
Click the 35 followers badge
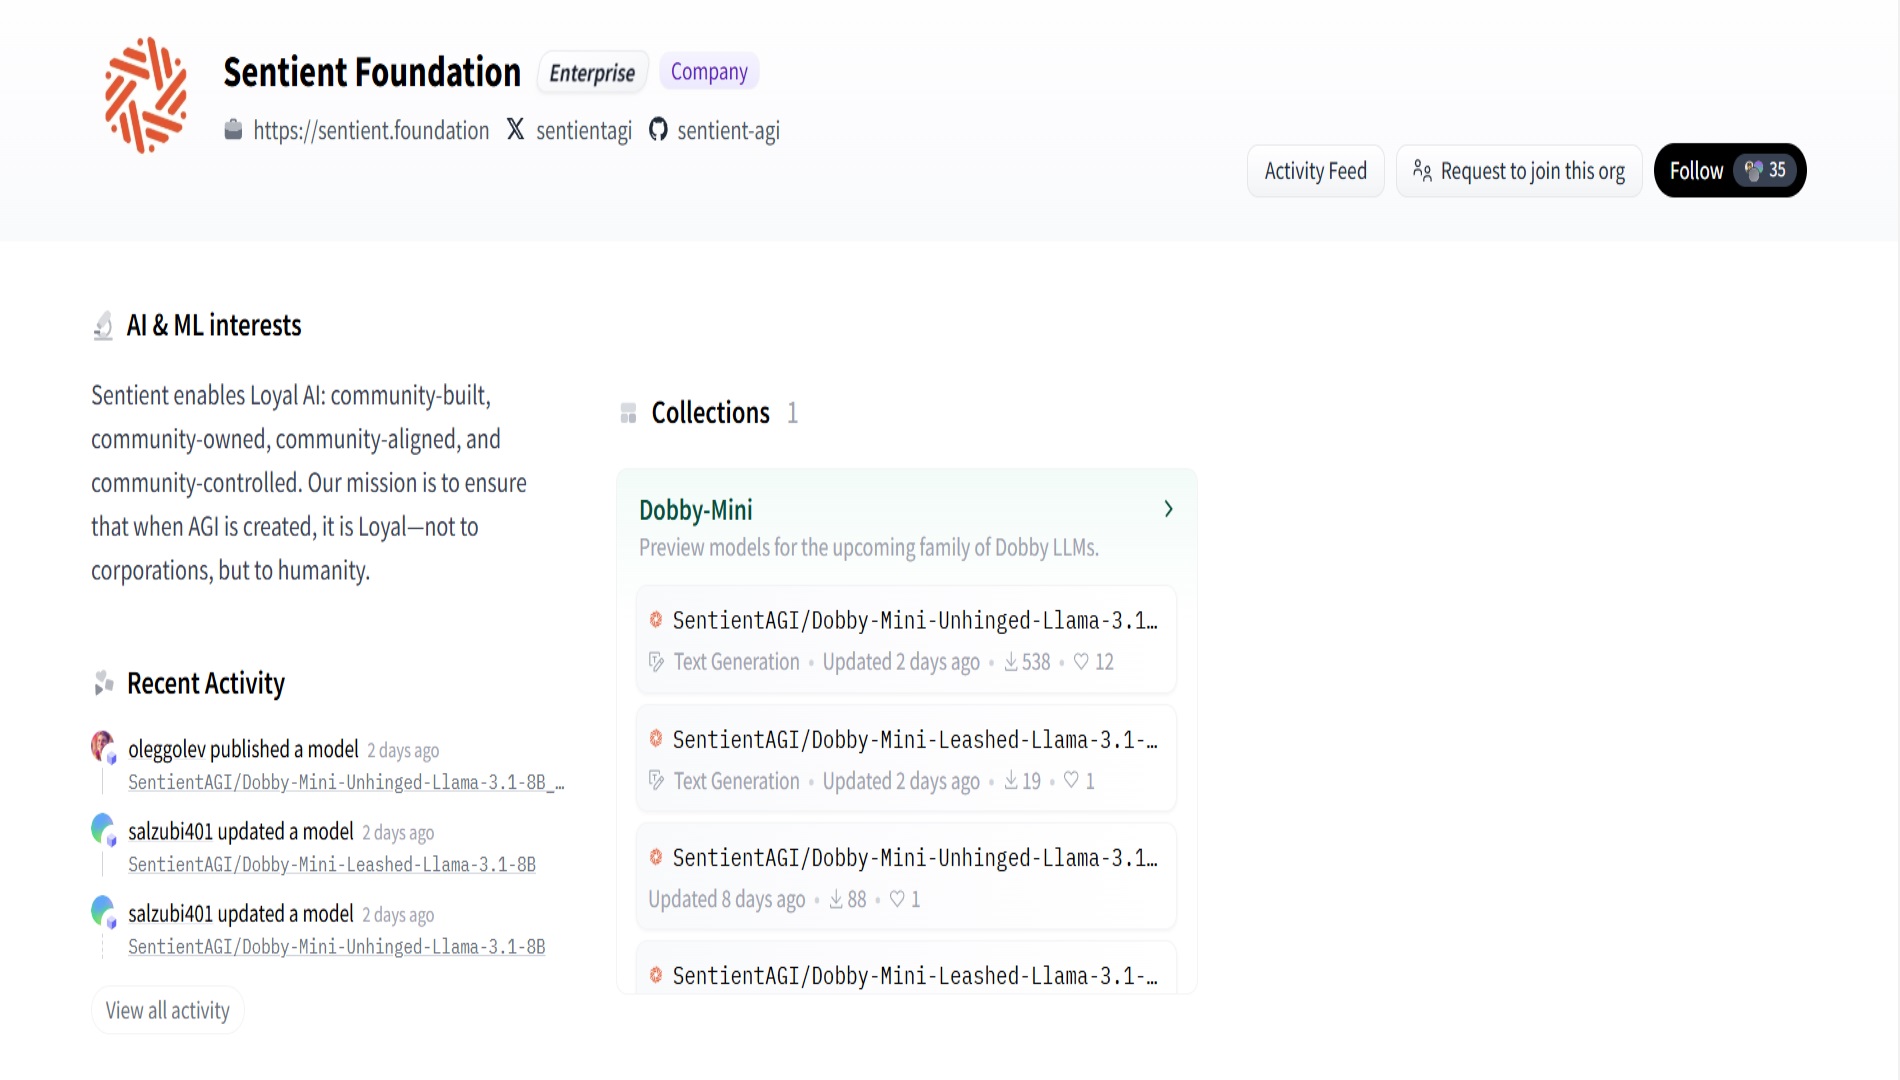coord(1766,170)
